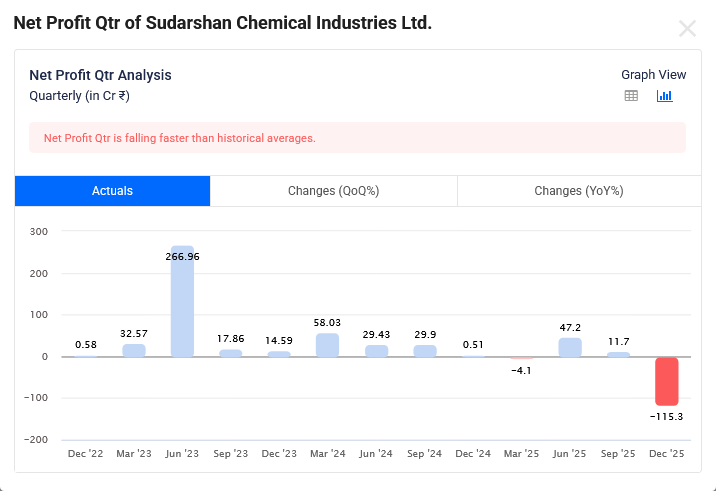Screen dimensions: 716x491
Task: Switch to the table view icon
Action: click(631, 96)
